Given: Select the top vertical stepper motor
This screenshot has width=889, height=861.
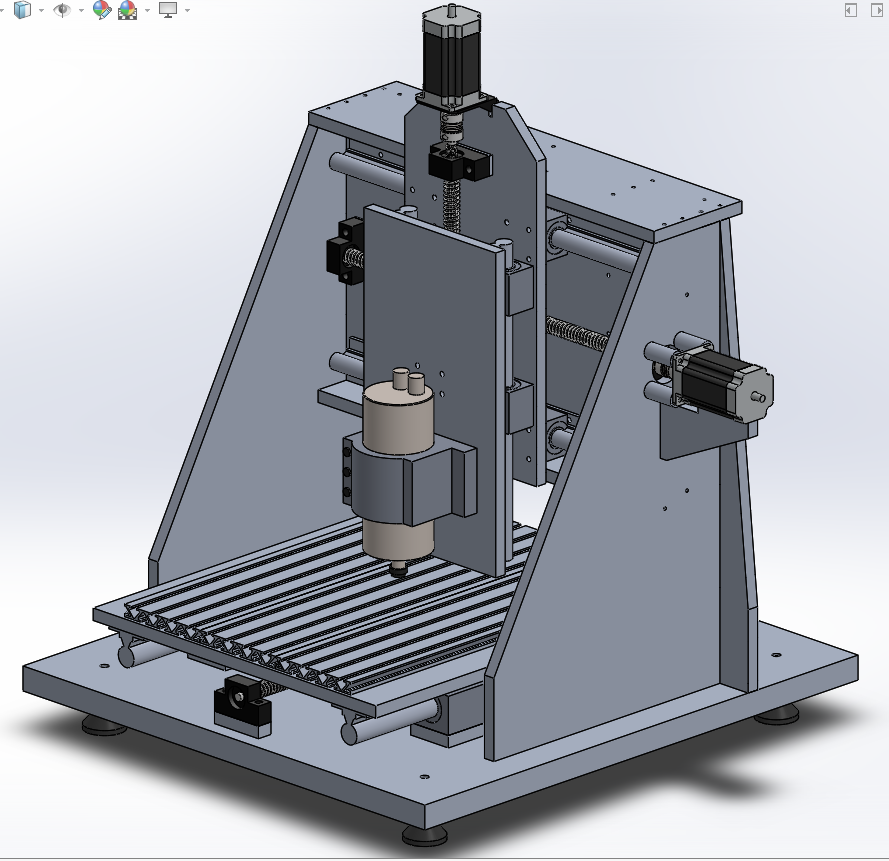Looking at the screenshot, I should (451, 57).
